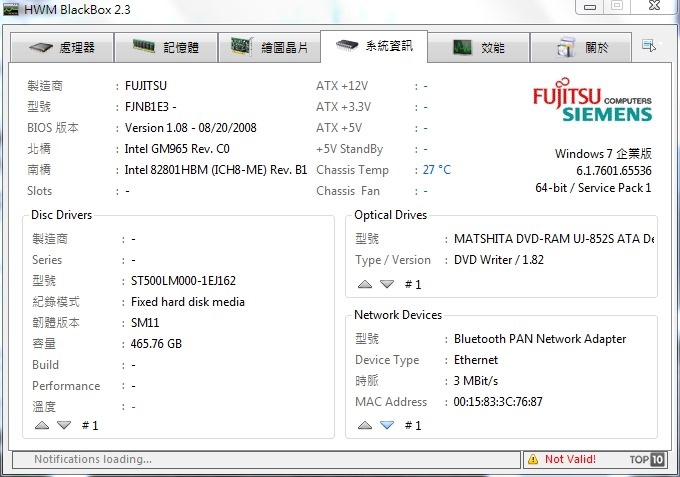
Task: Click Fixed hard disk media value
Action: [188, 302]
